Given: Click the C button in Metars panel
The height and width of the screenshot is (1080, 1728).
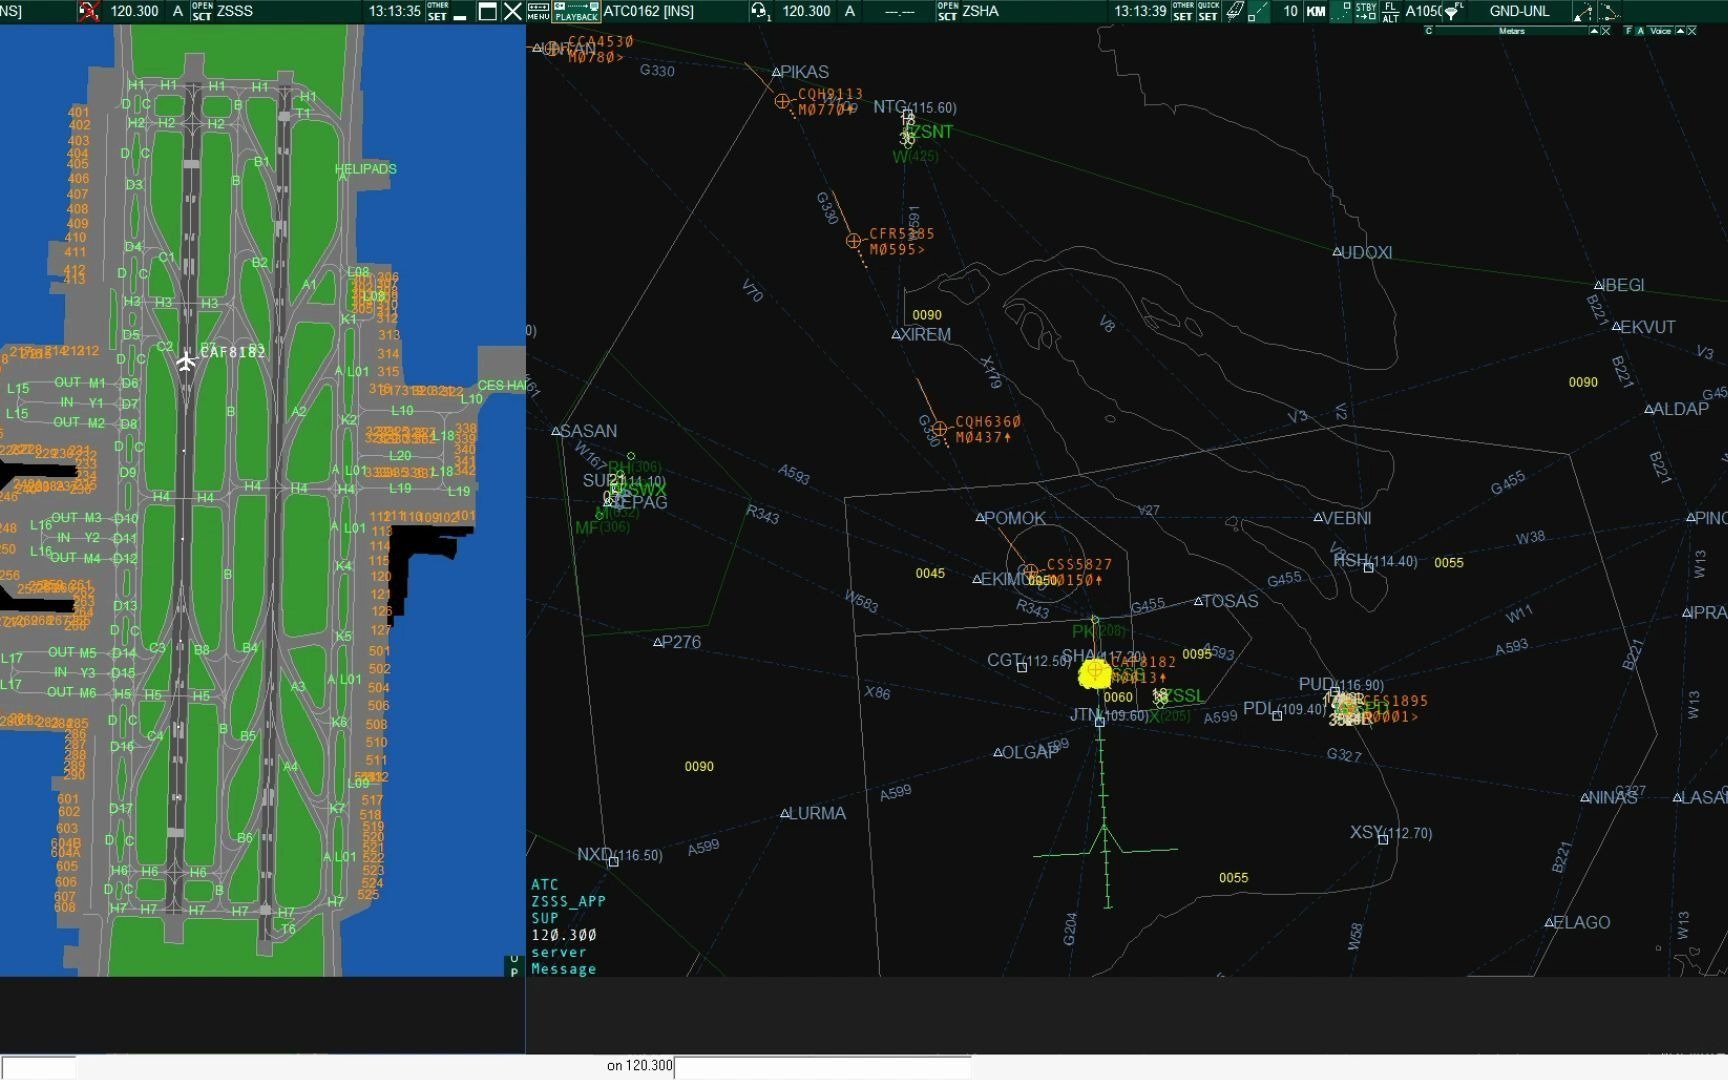Looking at the screenshot, I should click(1429, 31).
